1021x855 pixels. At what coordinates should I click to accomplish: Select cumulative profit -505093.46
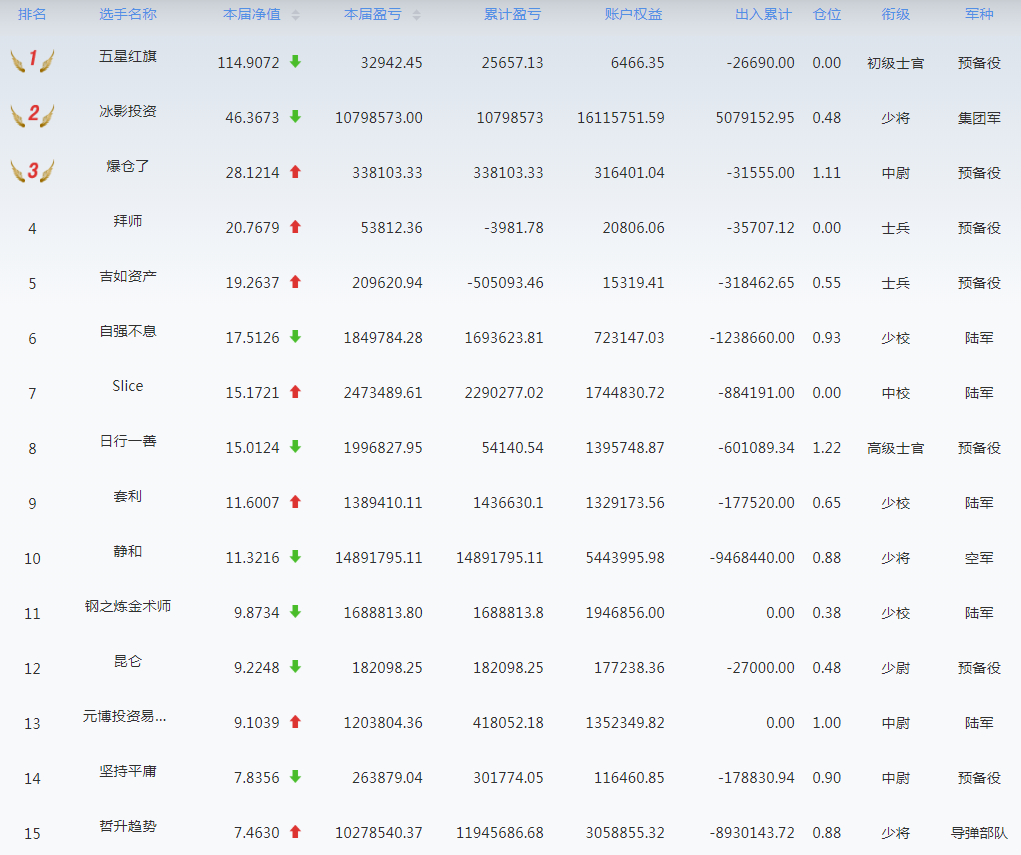(x=505, y=283)
